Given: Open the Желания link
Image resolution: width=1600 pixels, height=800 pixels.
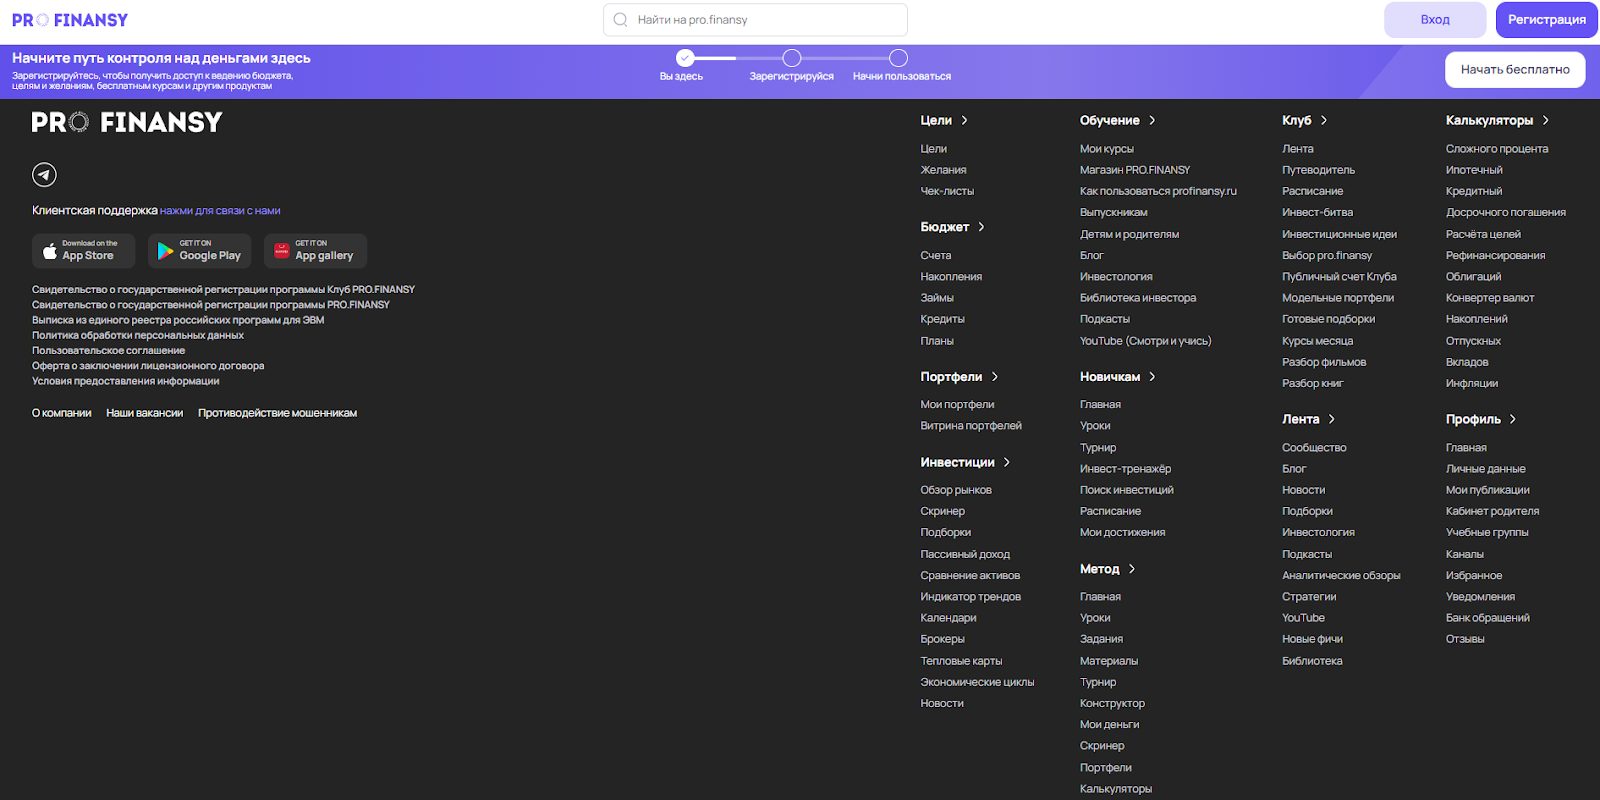Looking at the screenshot, I should coord(943,170).
